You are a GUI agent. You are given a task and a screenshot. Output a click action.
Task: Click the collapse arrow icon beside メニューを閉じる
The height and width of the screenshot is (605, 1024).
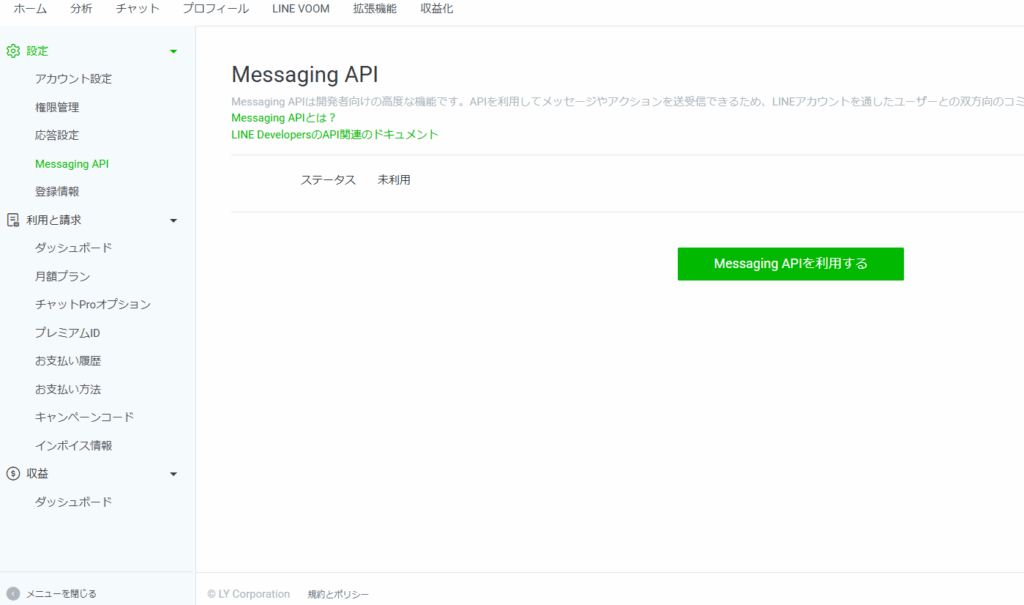tap(13, 593)
